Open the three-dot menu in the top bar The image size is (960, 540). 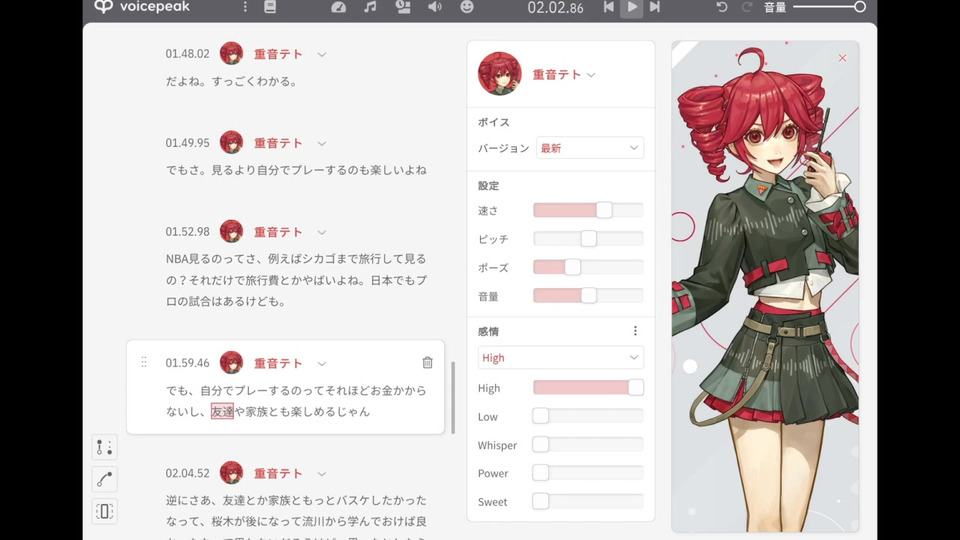(245, 7)
